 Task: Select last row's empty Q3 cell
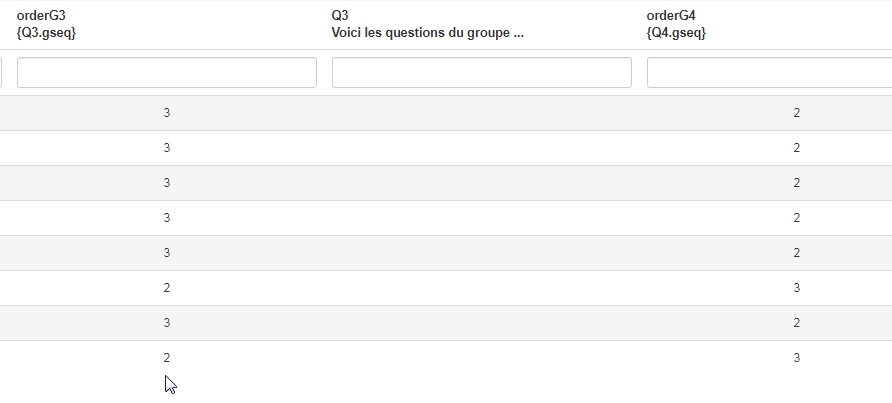(x=481, y=358)
